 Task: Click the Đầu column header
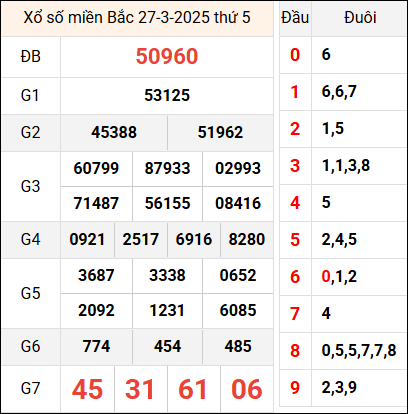[x=295, y=18]
